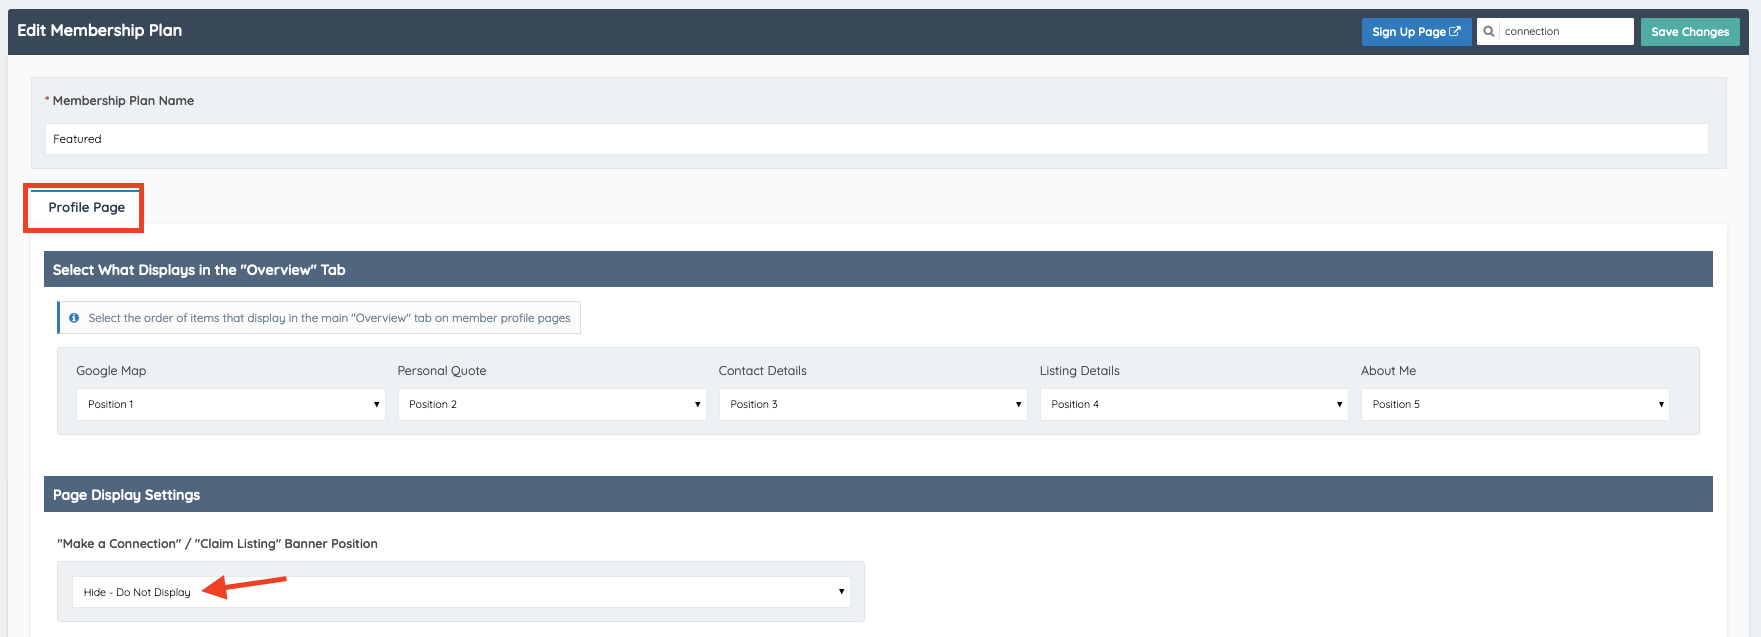
Task: Open the Contact Details position dropdown
Action: pos(872,404)
